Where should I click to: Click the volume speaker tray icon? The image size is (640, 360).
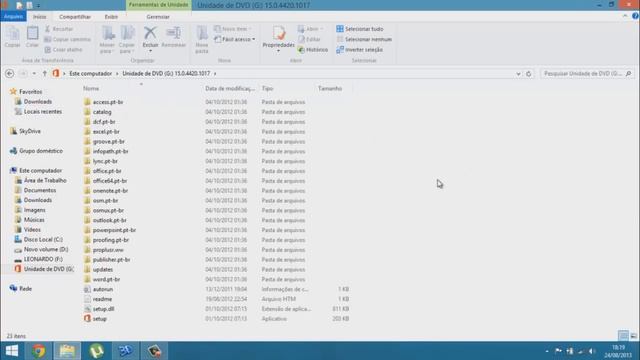[592, 351]
